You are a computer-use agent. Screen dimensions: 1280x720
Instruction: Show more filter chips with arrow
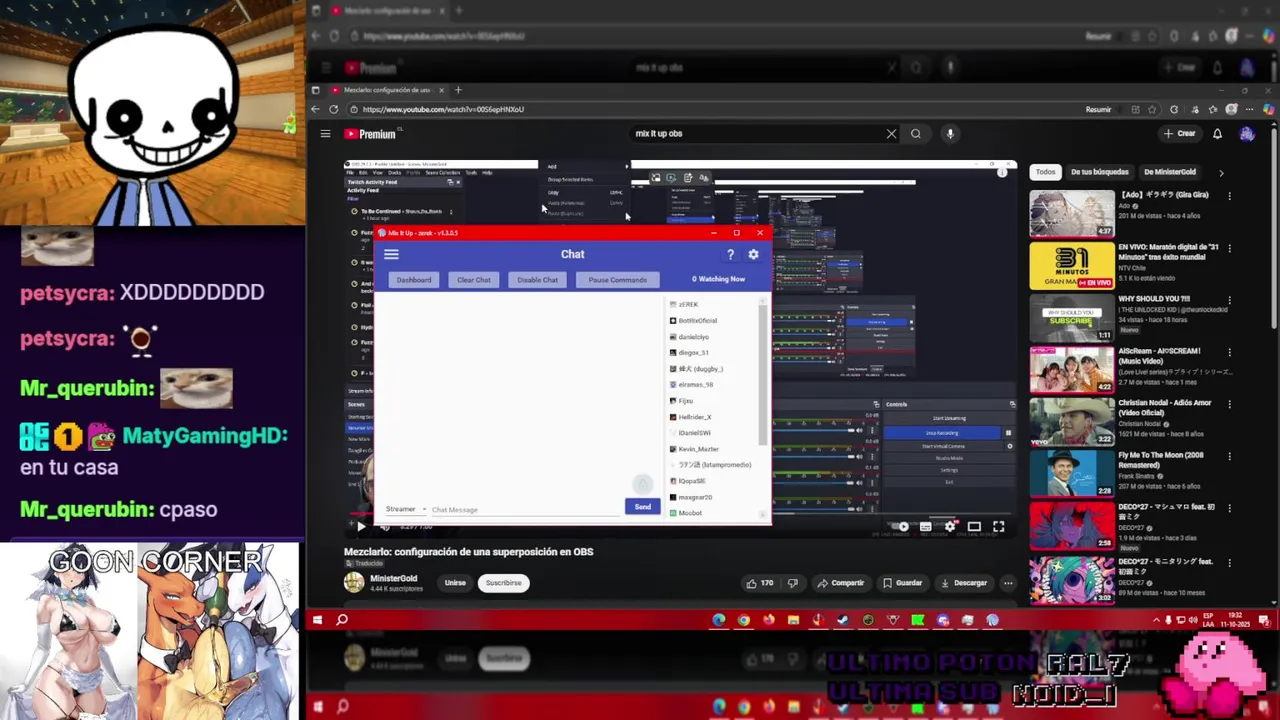(1220, 172)
